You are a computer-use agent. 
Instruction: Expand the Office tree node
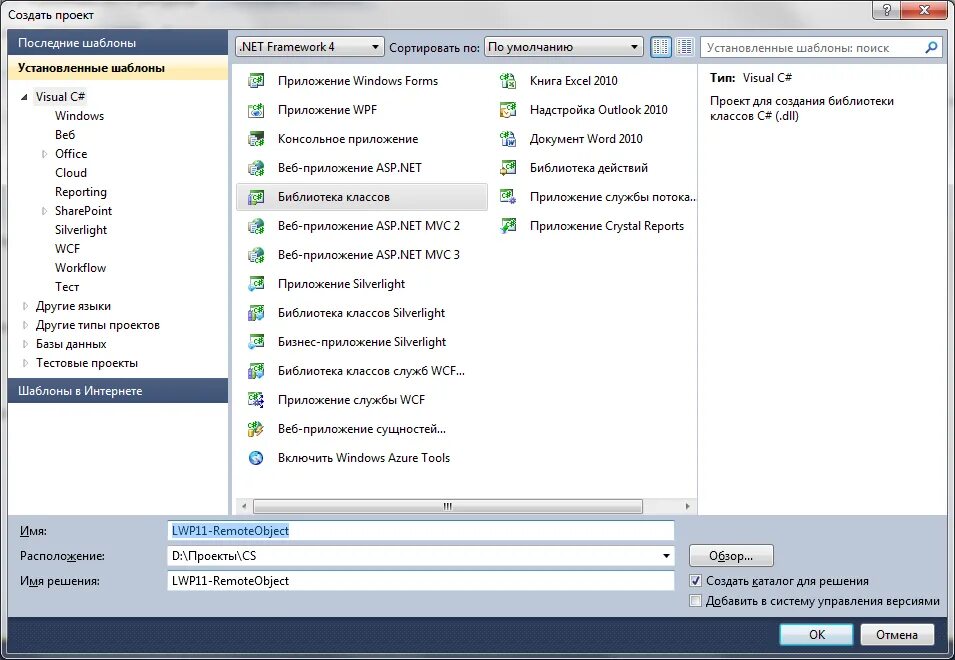pyautogui.click(x=44, y=154)
